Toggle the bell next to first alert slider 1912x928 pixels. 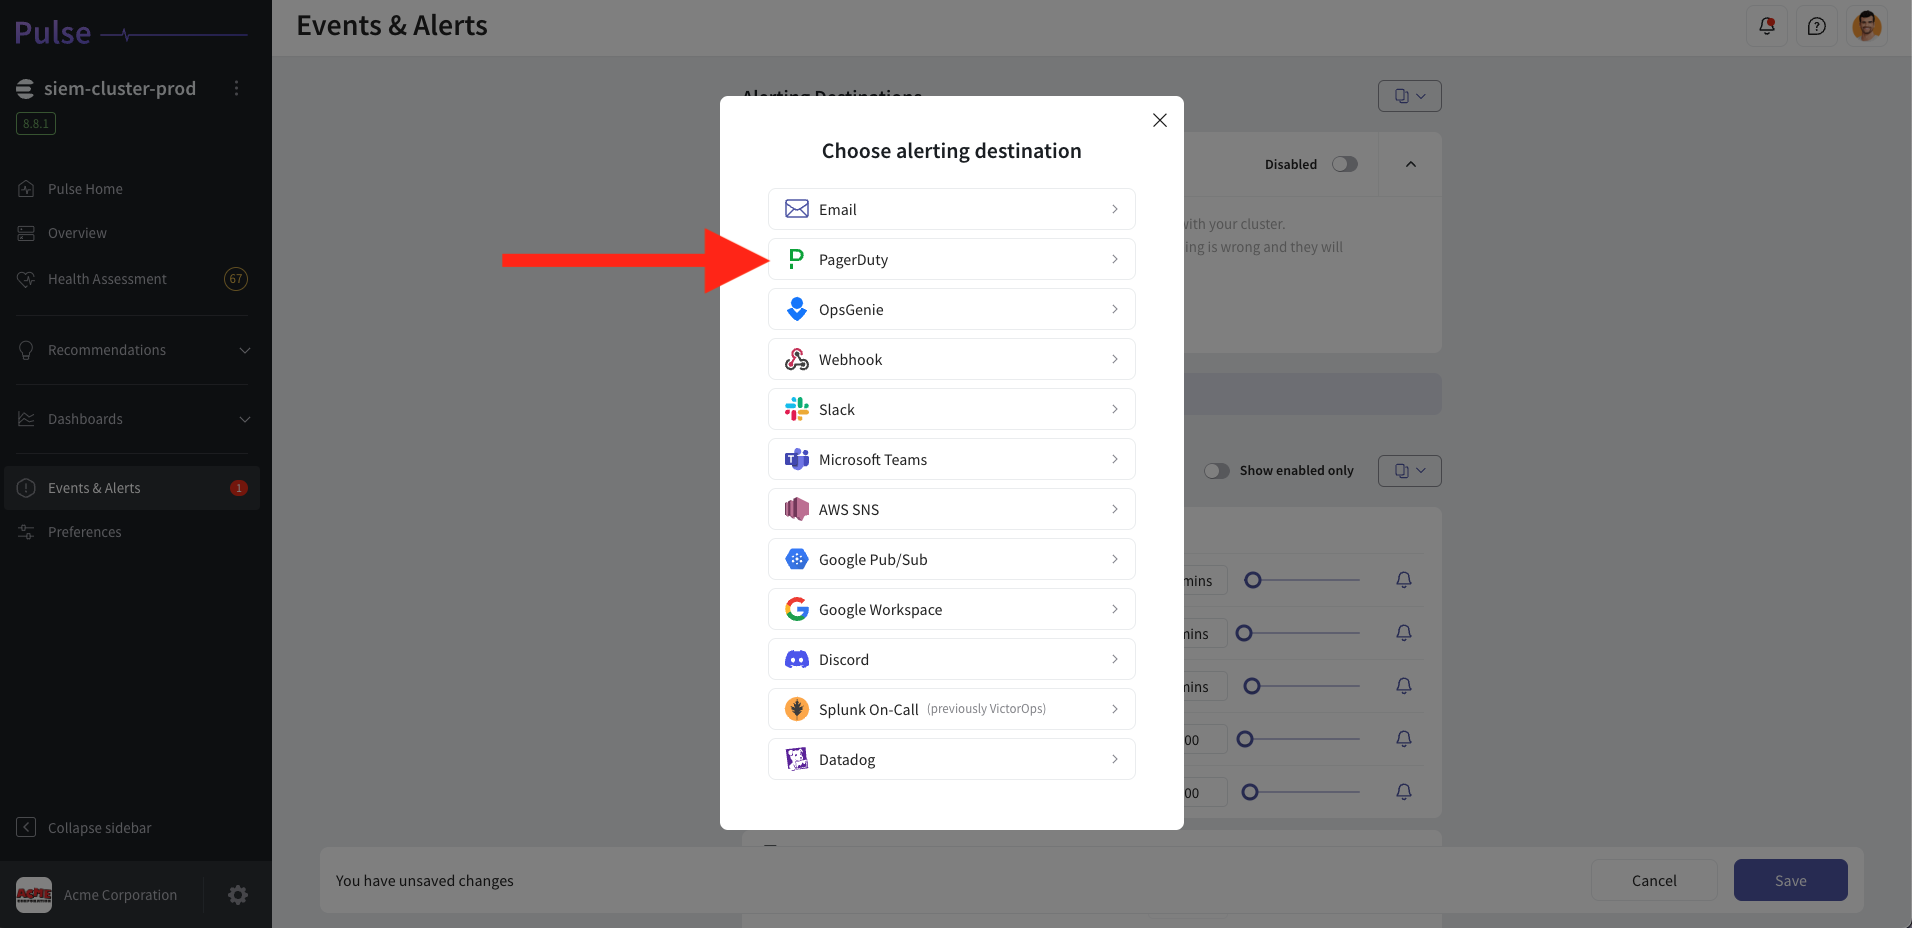click(x=1403, y=580)
